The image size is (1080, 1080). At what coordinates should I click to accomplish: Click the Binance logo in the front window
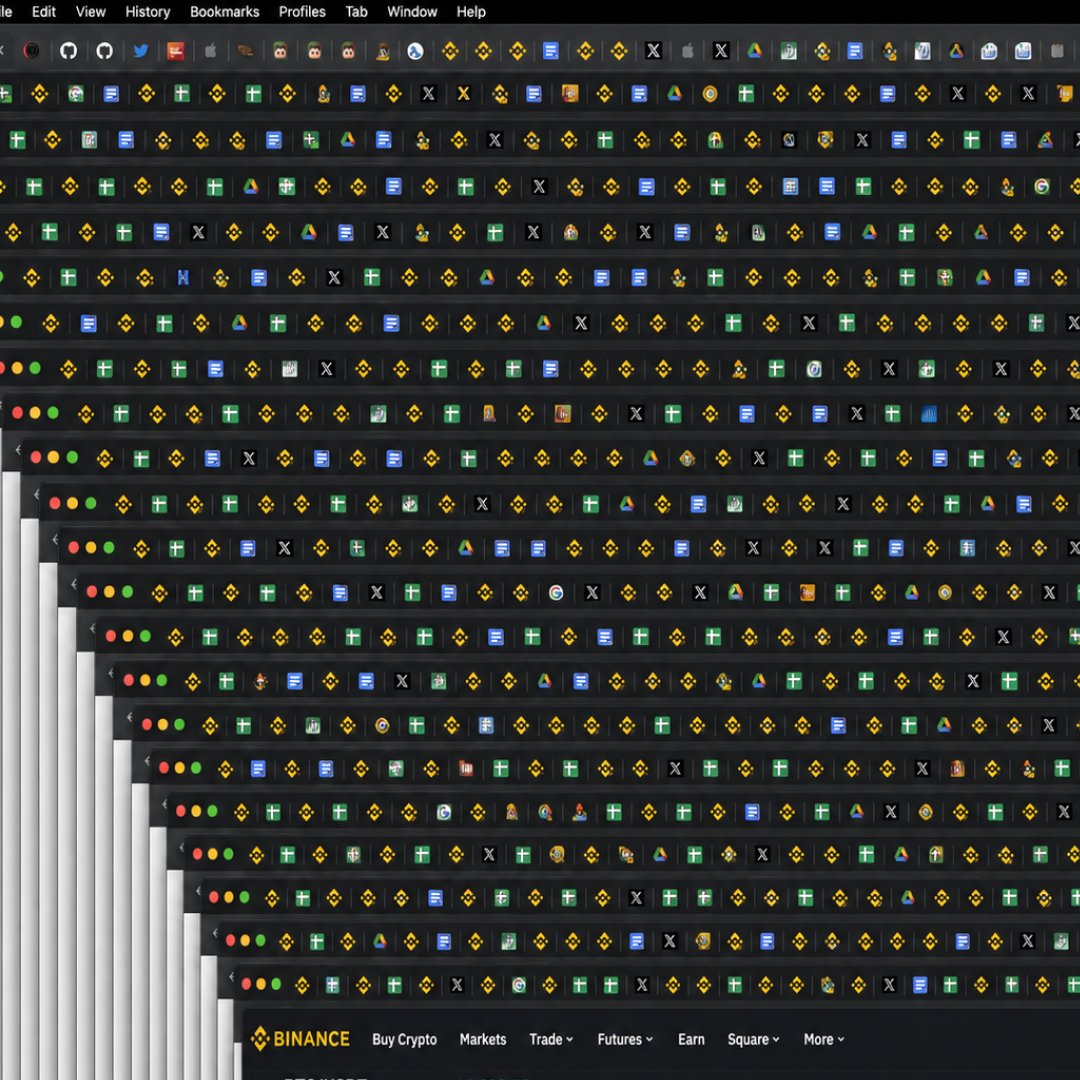(300, 1039)
